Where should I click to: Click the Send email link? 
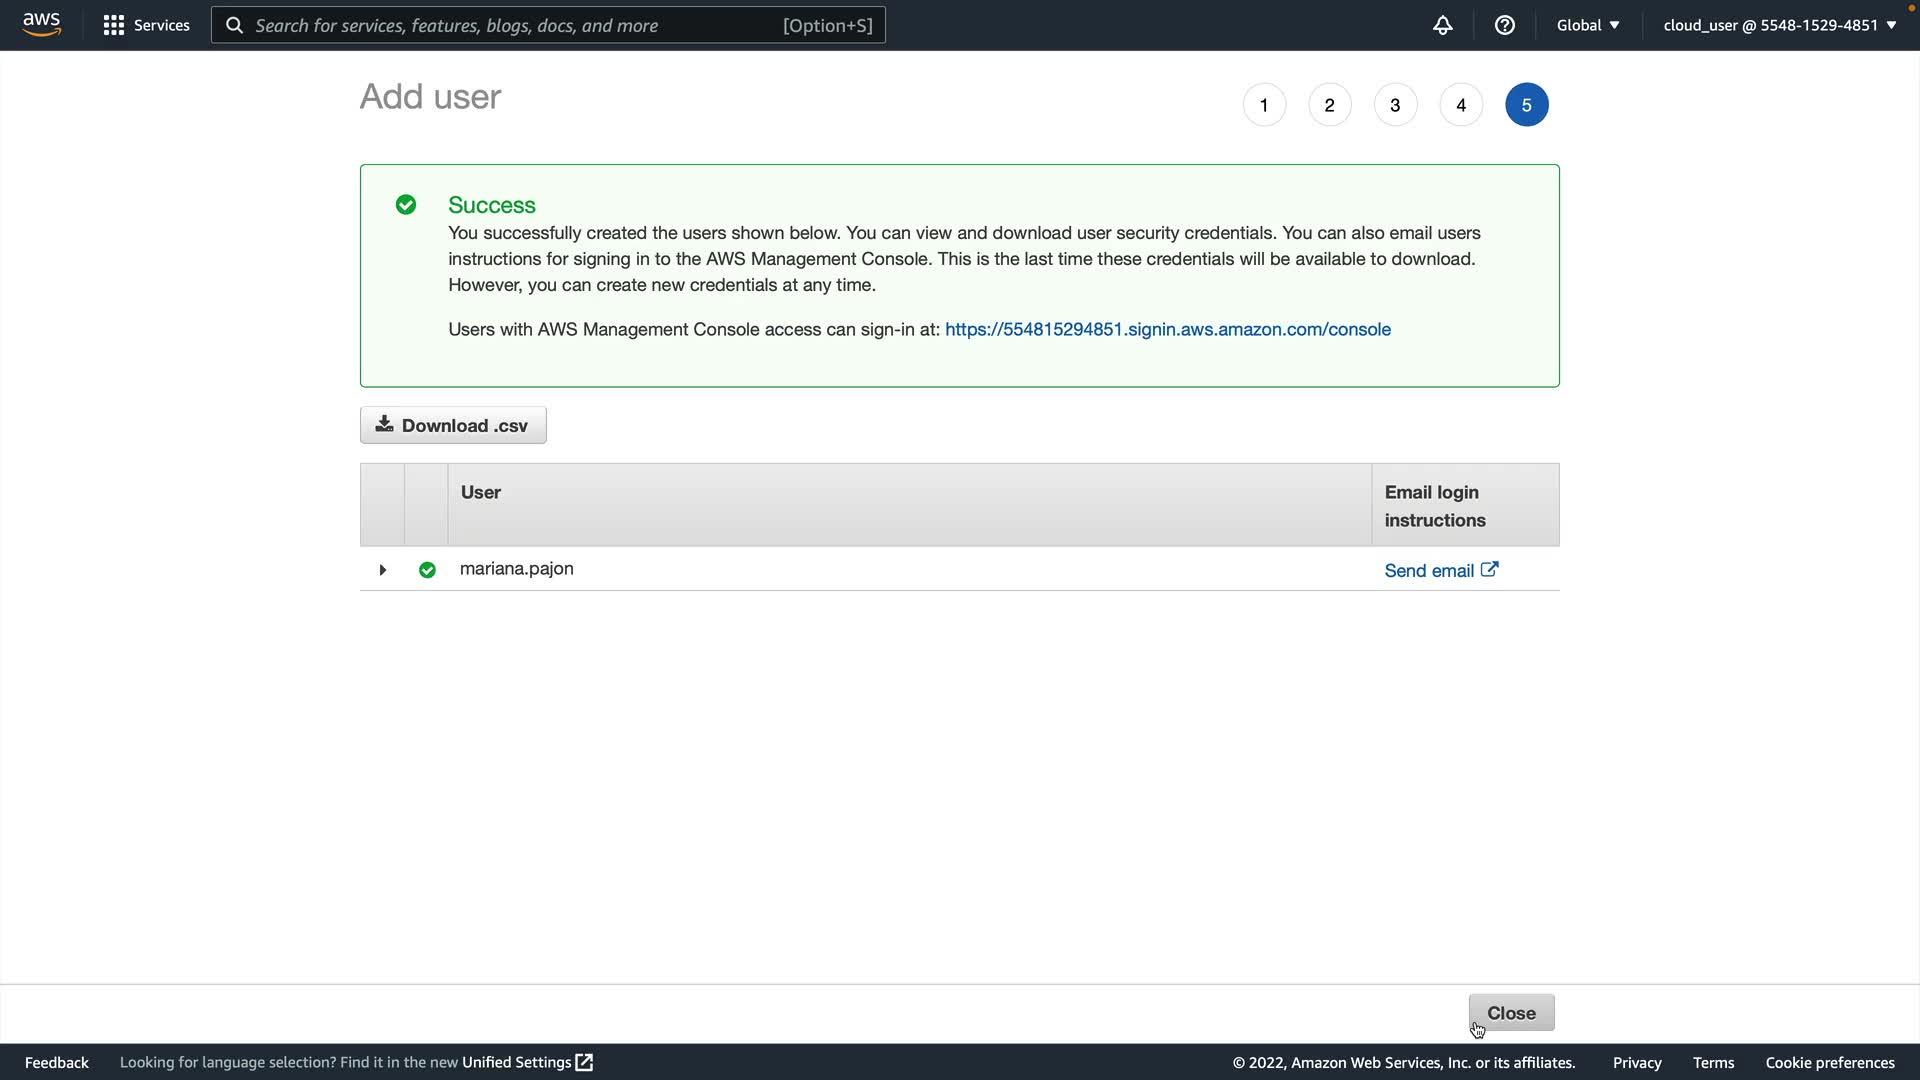pos(1429,570)
